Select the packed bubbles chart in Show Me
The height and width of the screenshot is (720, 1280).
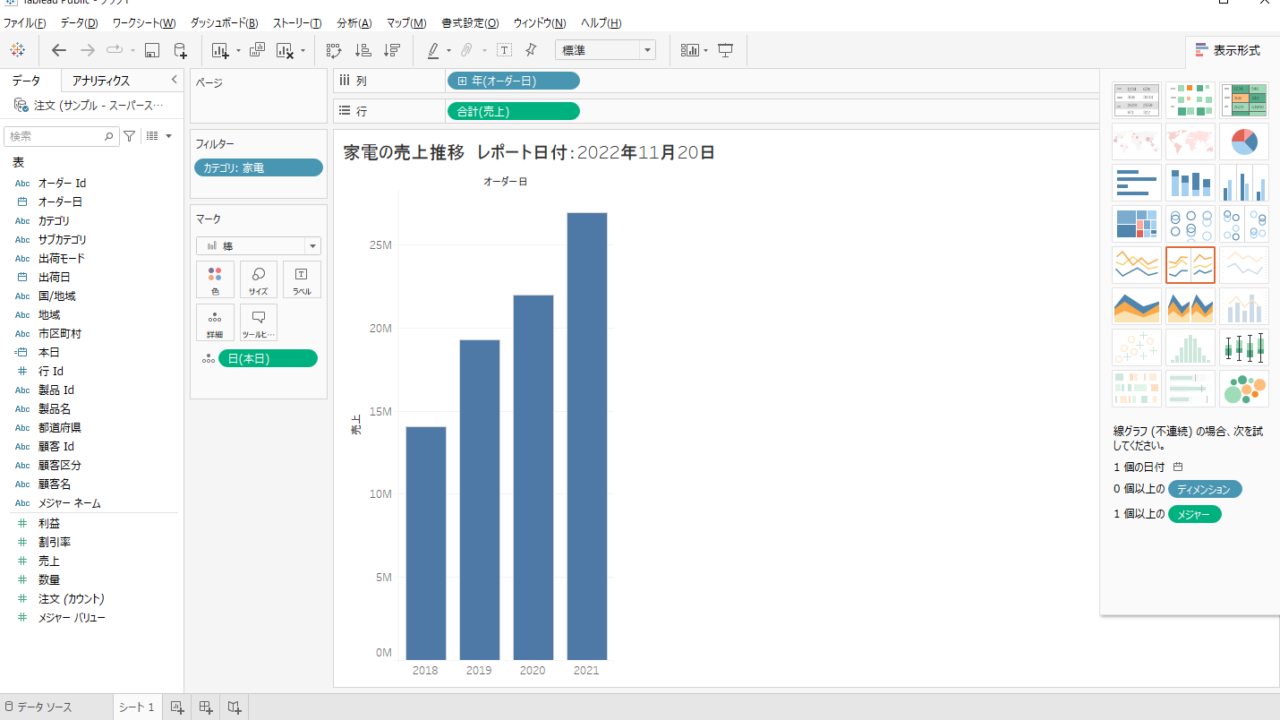point(1244,388)
